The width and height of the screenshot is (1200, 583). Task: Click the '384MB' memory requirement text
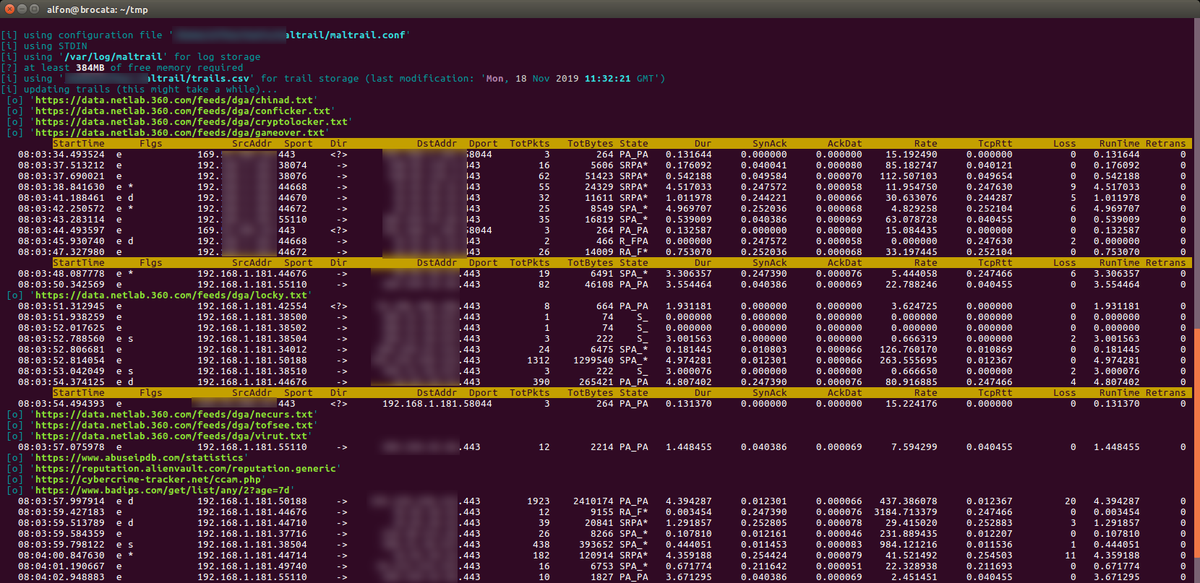[x=91, y=67]
